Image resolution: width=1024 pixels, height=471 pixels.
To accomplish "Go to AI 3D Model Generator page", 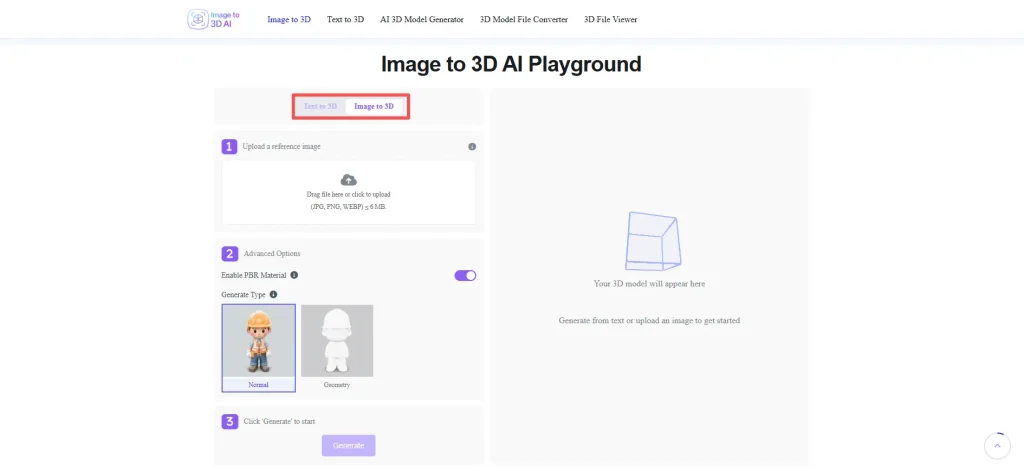I will point(422,20).
